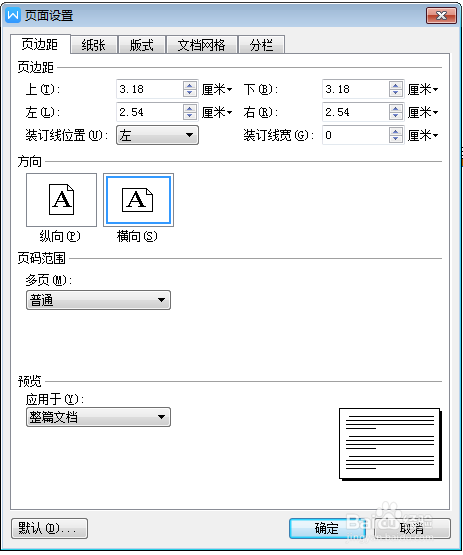Switch to the 分栏 tab
This screenshot has width=463, height=555.
click(262, 45)
